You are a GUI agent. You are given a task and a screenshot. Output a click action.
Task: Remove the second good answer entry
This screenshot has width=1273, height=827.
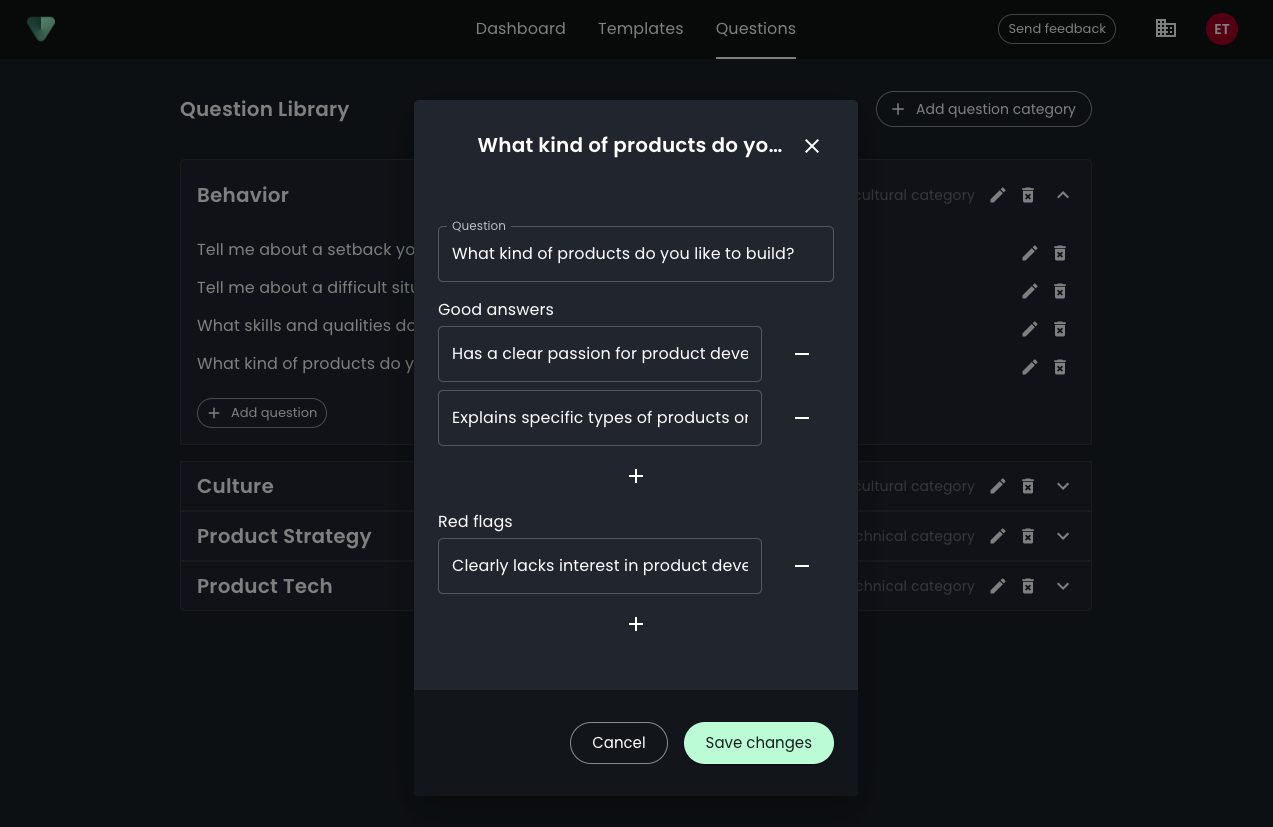point(801,418)
